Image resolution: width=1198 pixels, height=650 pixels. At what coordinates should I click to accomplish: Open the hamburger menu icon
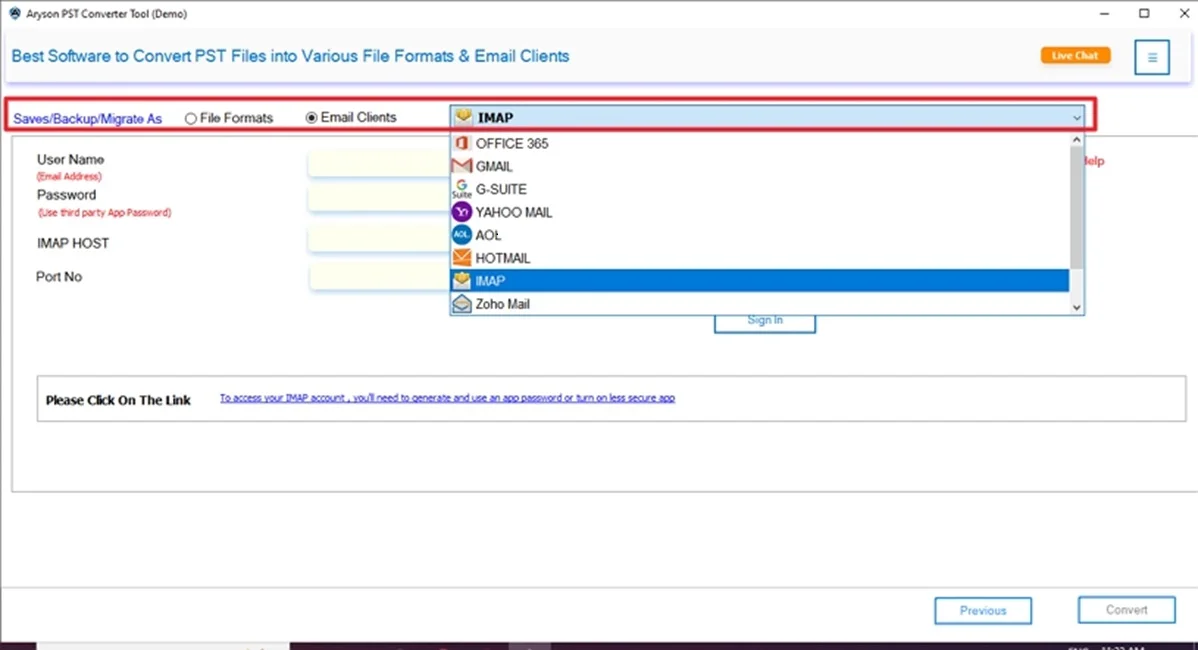click(1151, 57)
